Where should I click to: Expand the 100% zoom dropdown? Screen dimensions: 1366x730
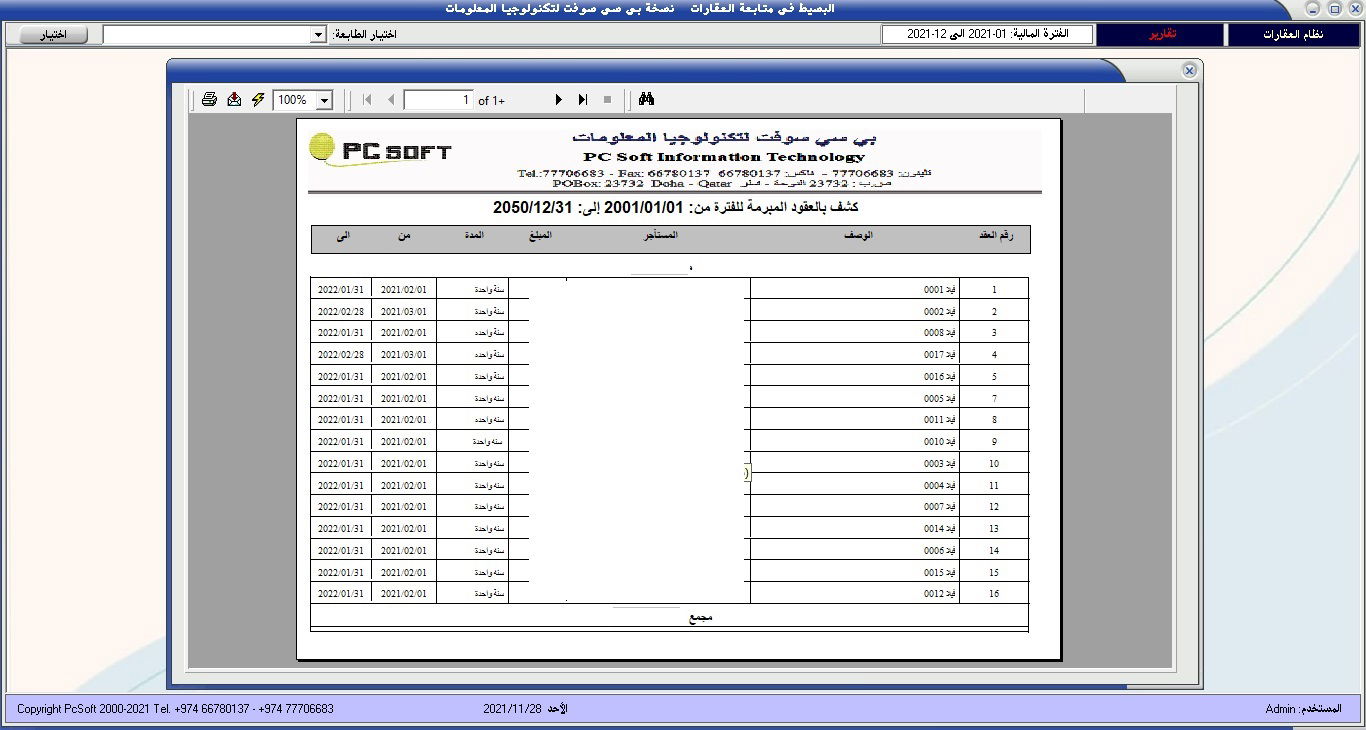pos(324,100)
